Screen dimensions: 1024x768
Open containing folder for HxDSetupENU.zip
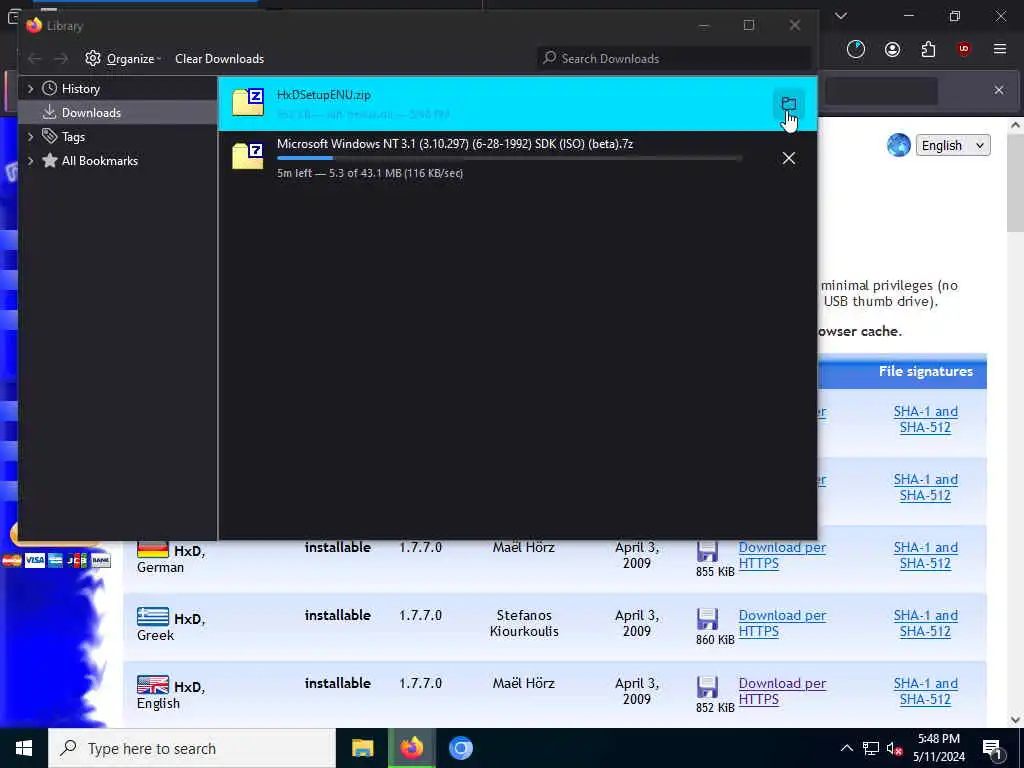click(x=788, y=104)
